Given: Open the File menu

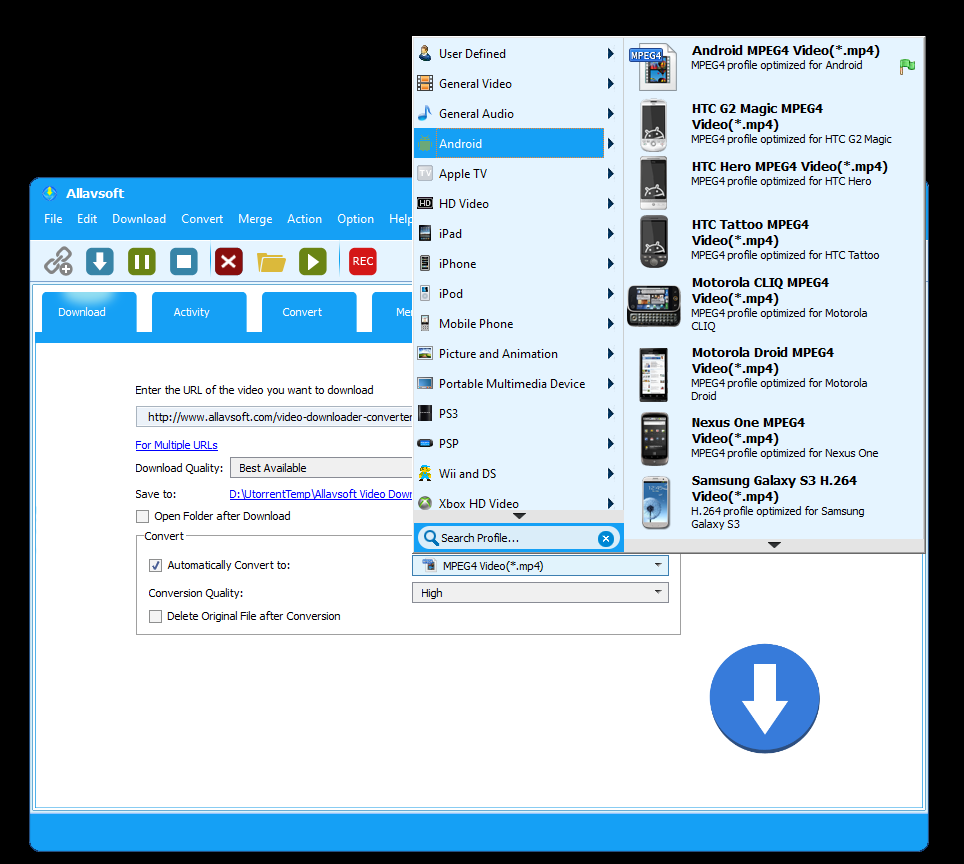Looking at the screenshot, I should 53,219.
